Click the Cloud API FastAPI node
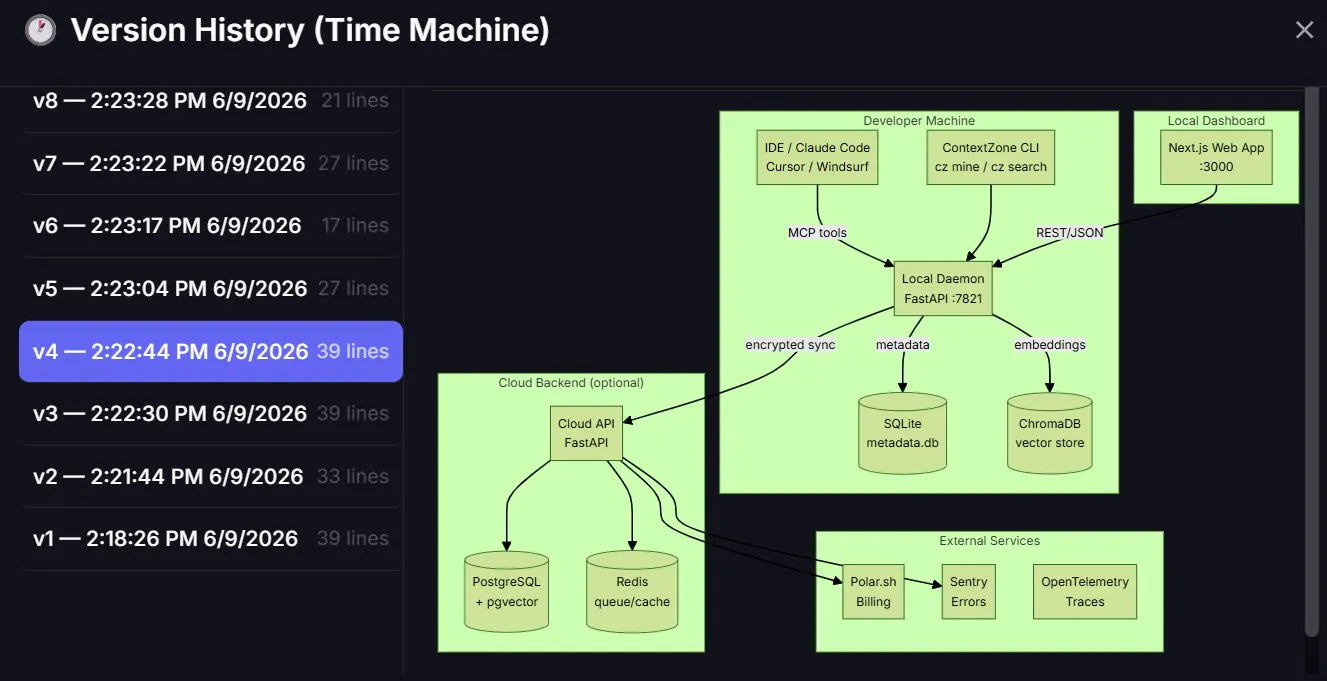 [586, 433]
